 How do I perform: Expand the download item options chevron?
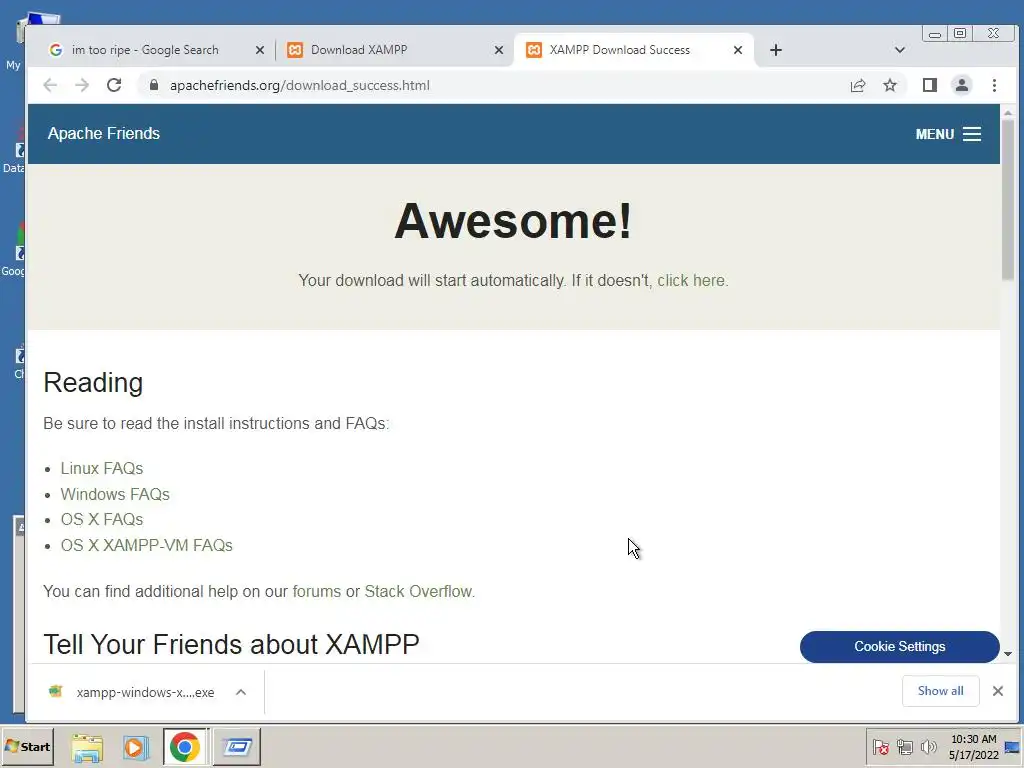[x=241, y=692]
